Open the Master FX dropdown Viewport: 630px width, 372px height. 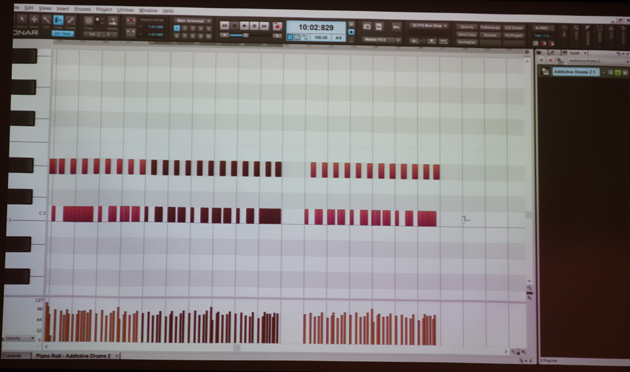(x=382, y=40)
